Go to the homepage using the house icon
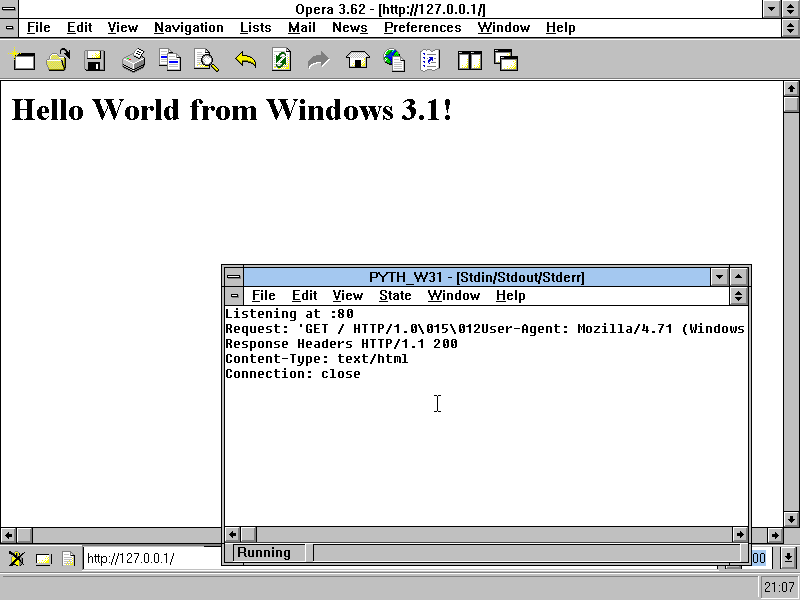This screenshot has height=600, width=800. pyautogui.click(x=357, y=61)
